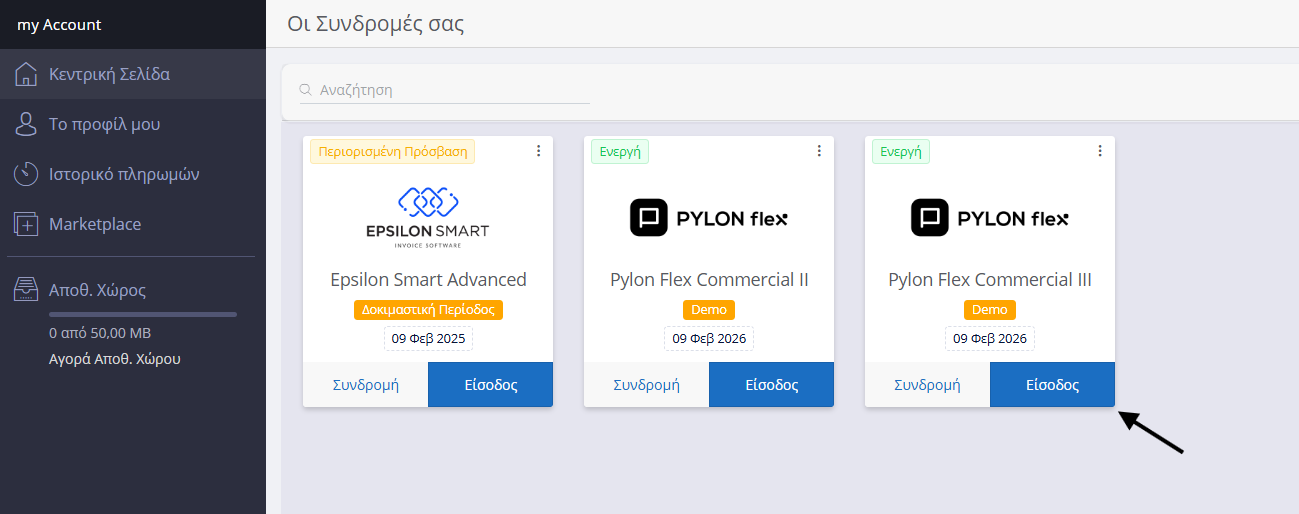Click the magnifier icon in search bar
This screenshot has height=514, width=1299.
tap(307, 90)
